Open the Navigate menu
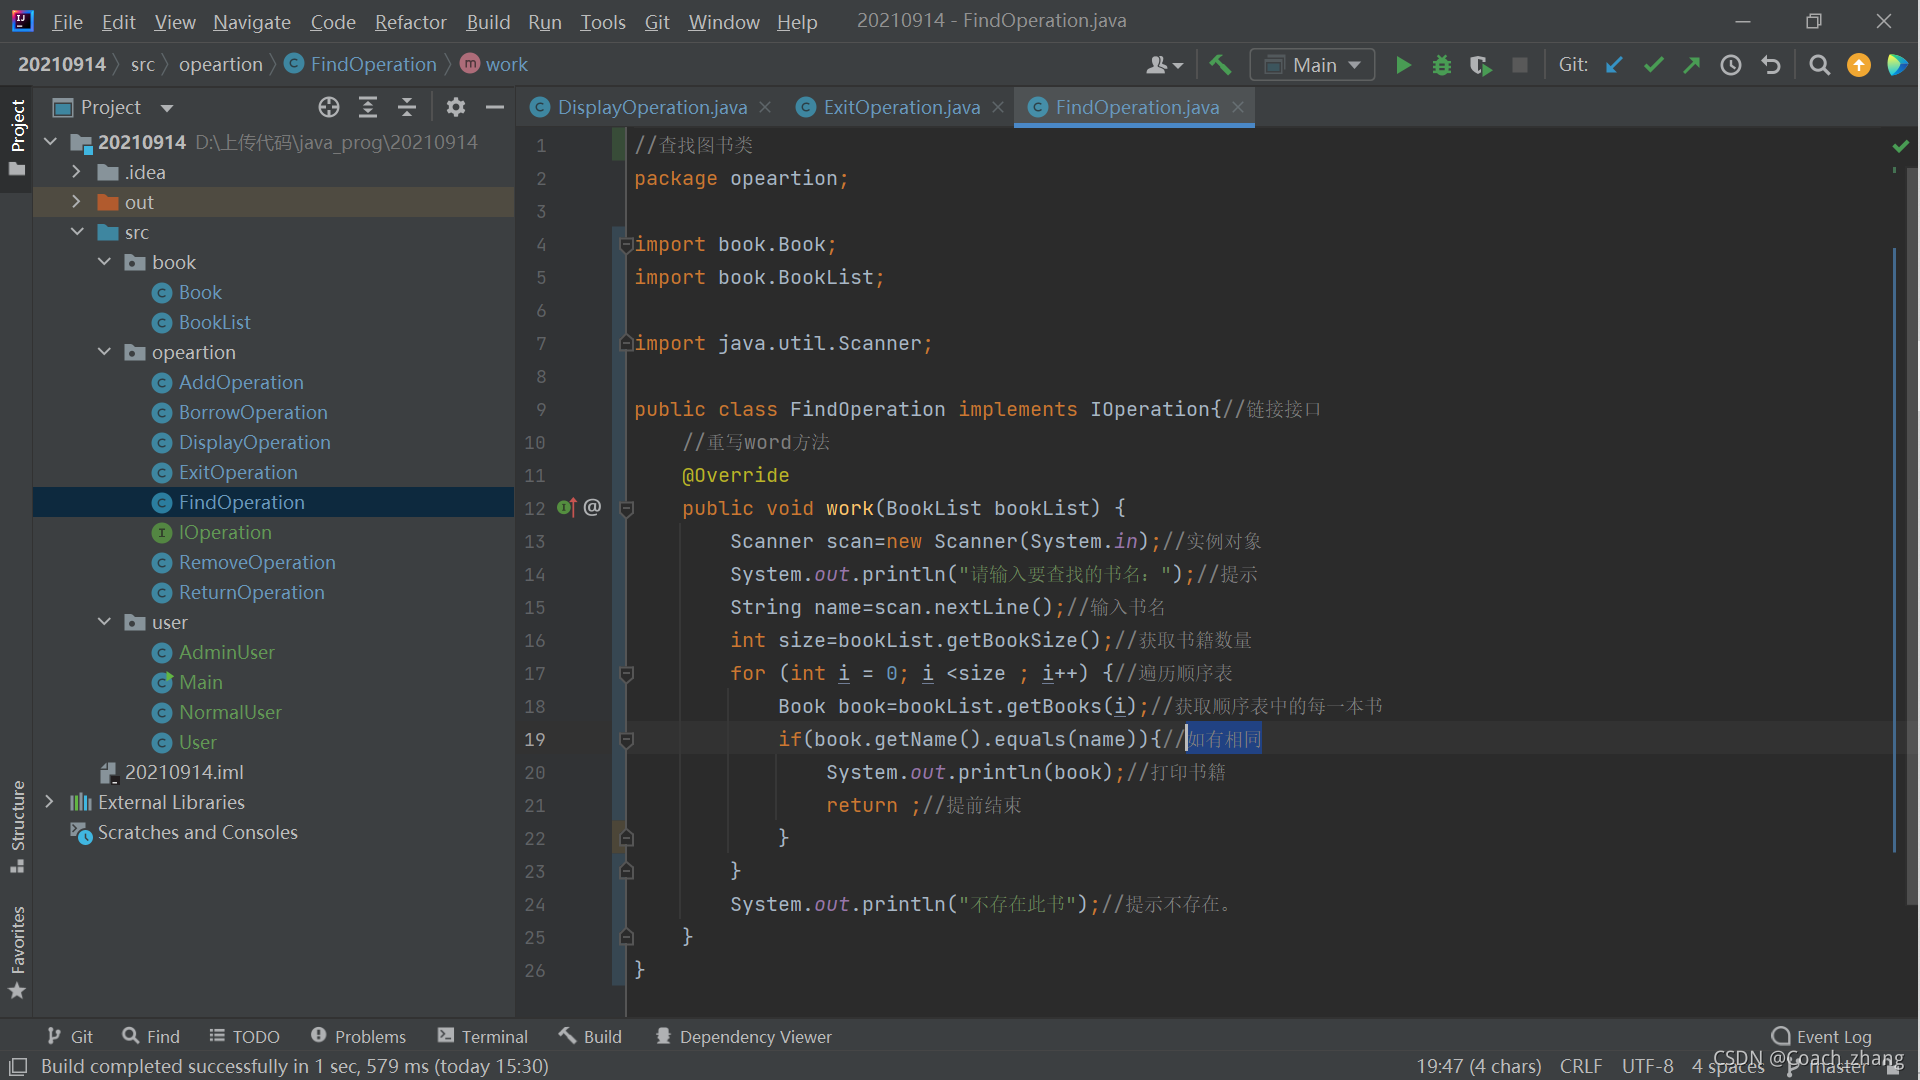The height and width of the screenshot is (1080, 1920). 251,21
